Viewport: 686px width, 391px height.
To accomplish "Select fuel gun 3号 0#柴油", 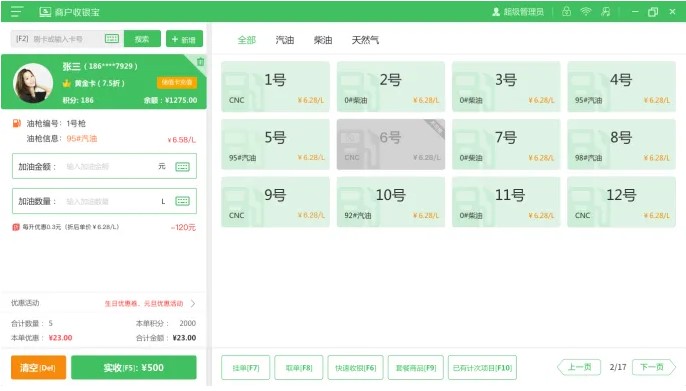I will (506, 87).
